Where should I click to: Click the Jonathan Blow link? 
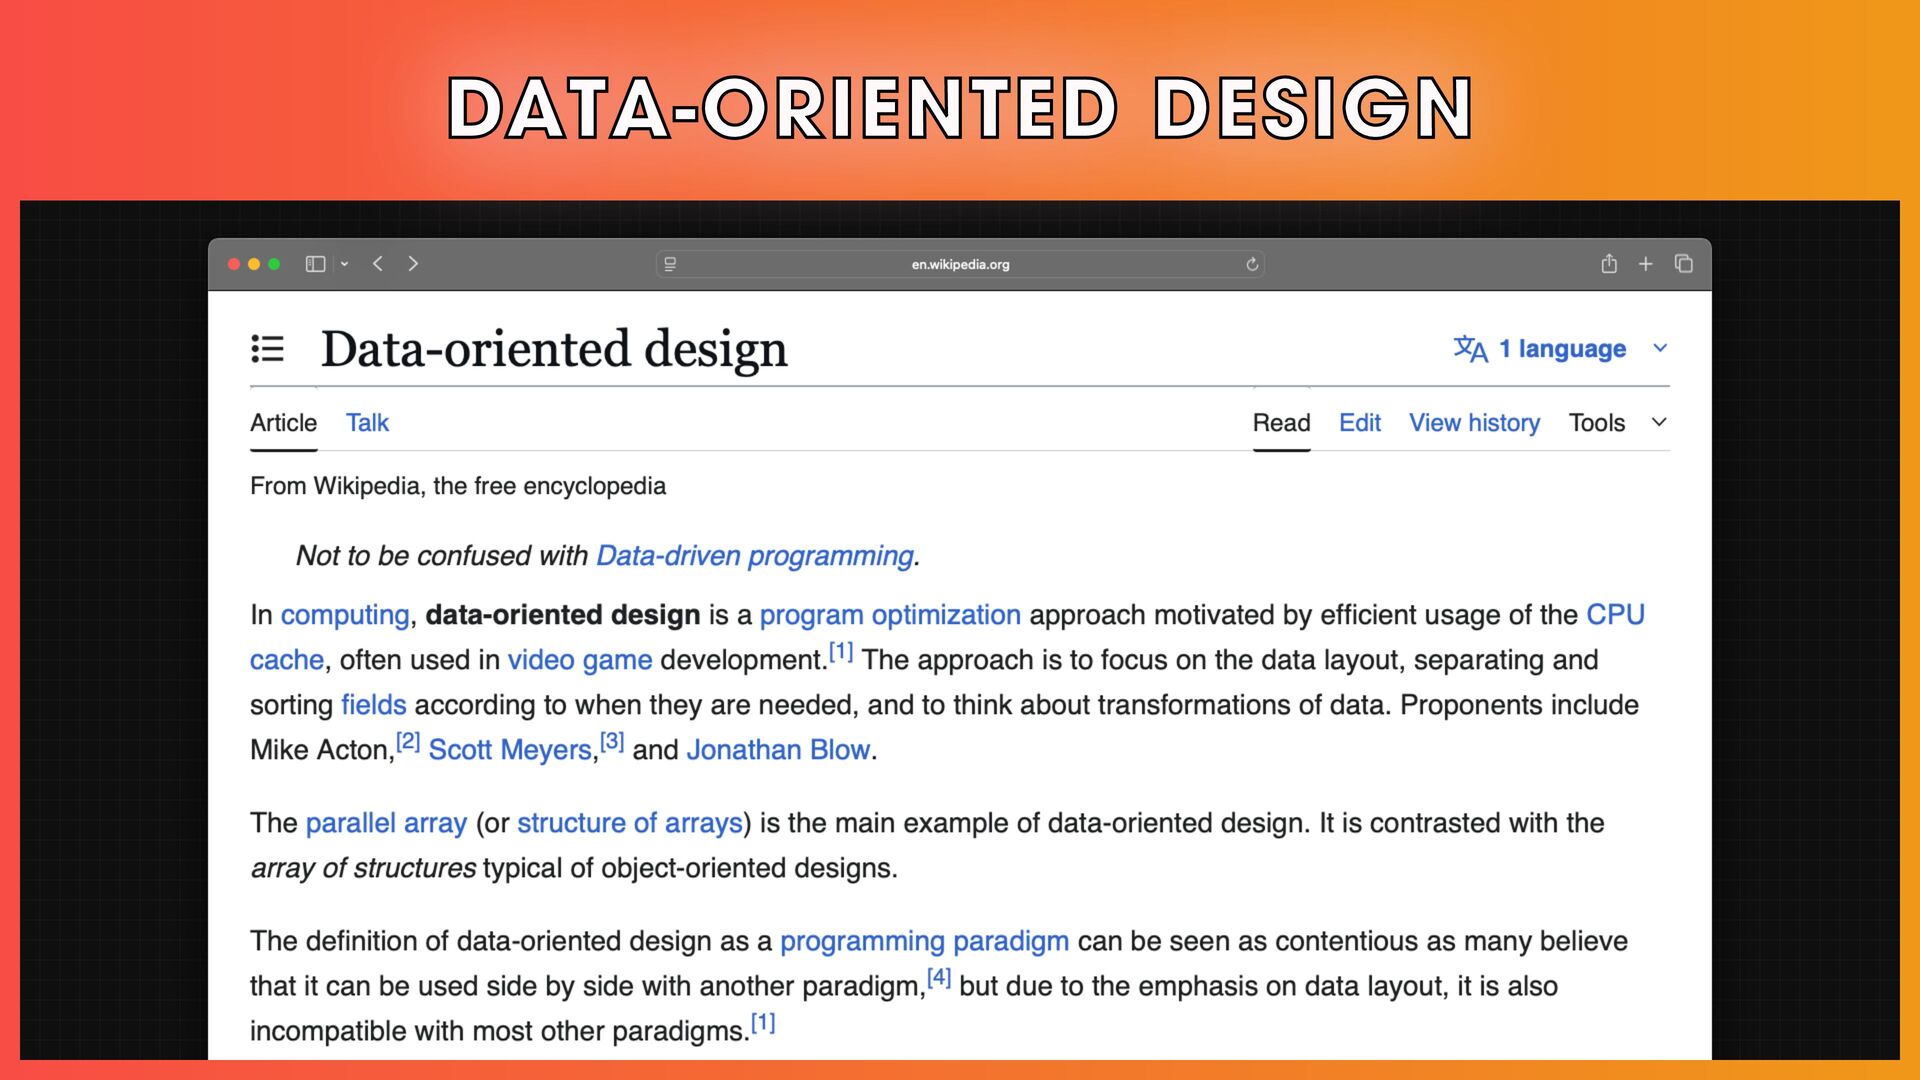coord(777,750)
